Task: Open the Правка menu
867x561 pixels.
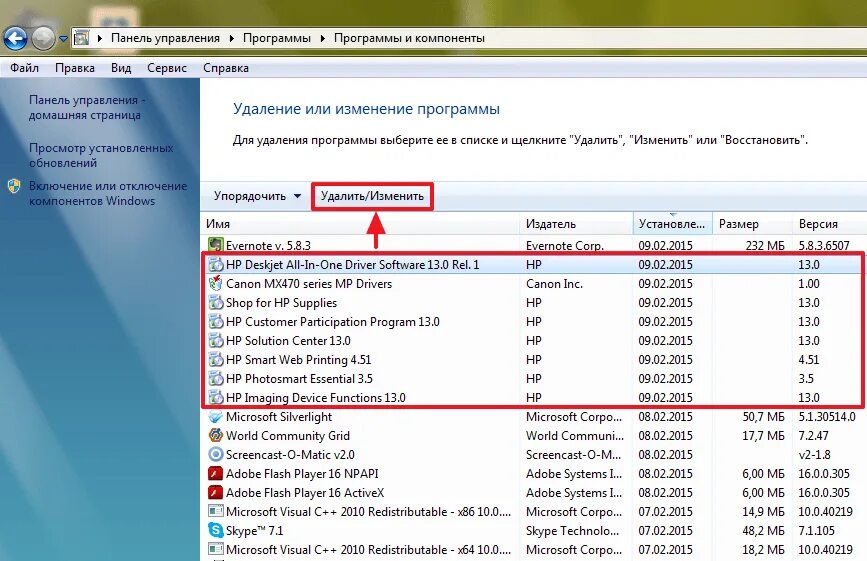Action: pos(75,68)
